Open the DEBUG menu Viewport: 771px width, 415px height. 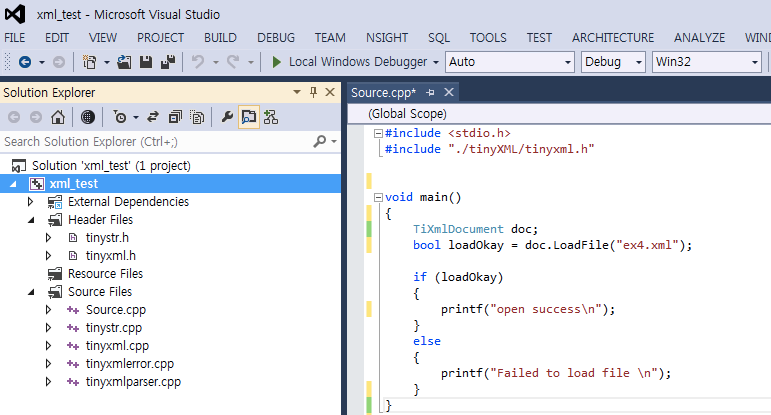point(276,38)
